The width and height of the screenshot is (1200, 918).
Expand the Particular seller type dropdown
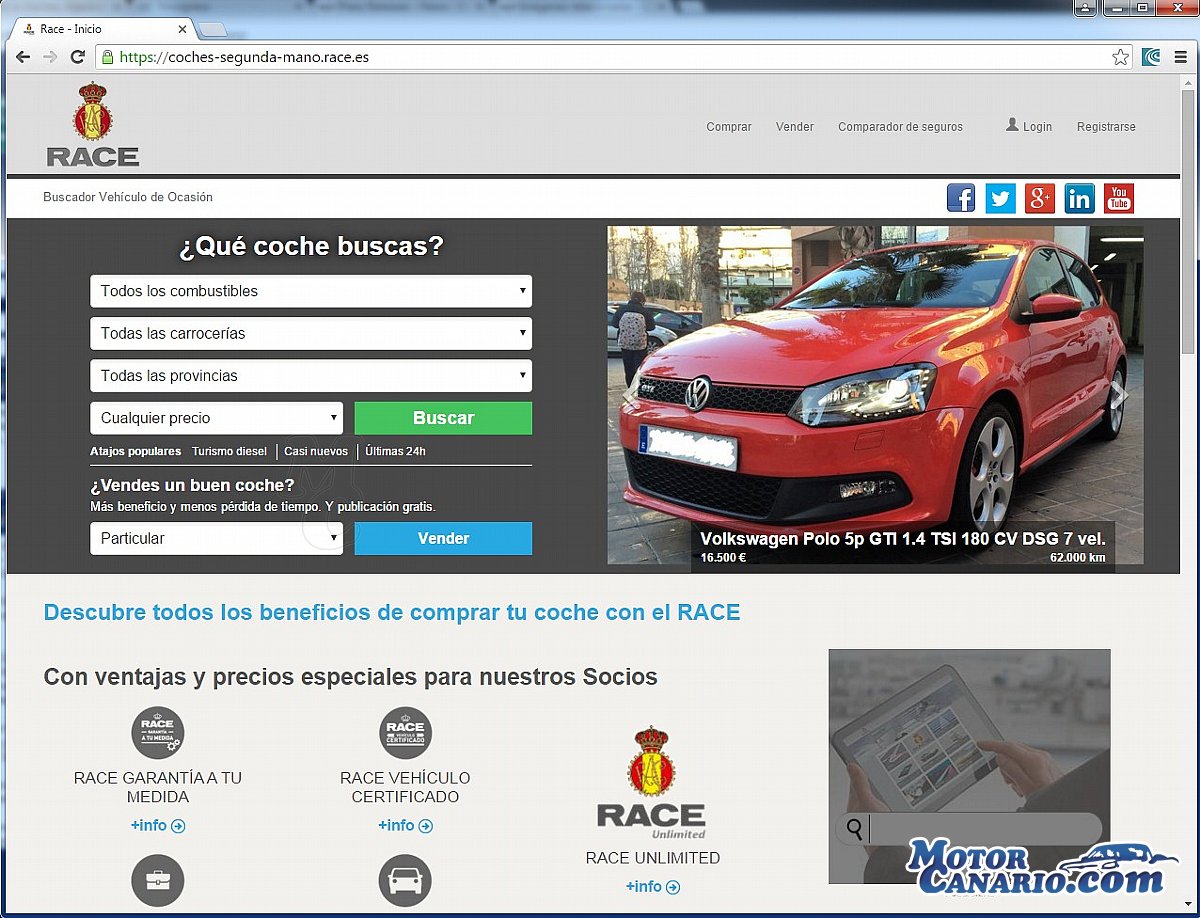(x=216, y=538)
